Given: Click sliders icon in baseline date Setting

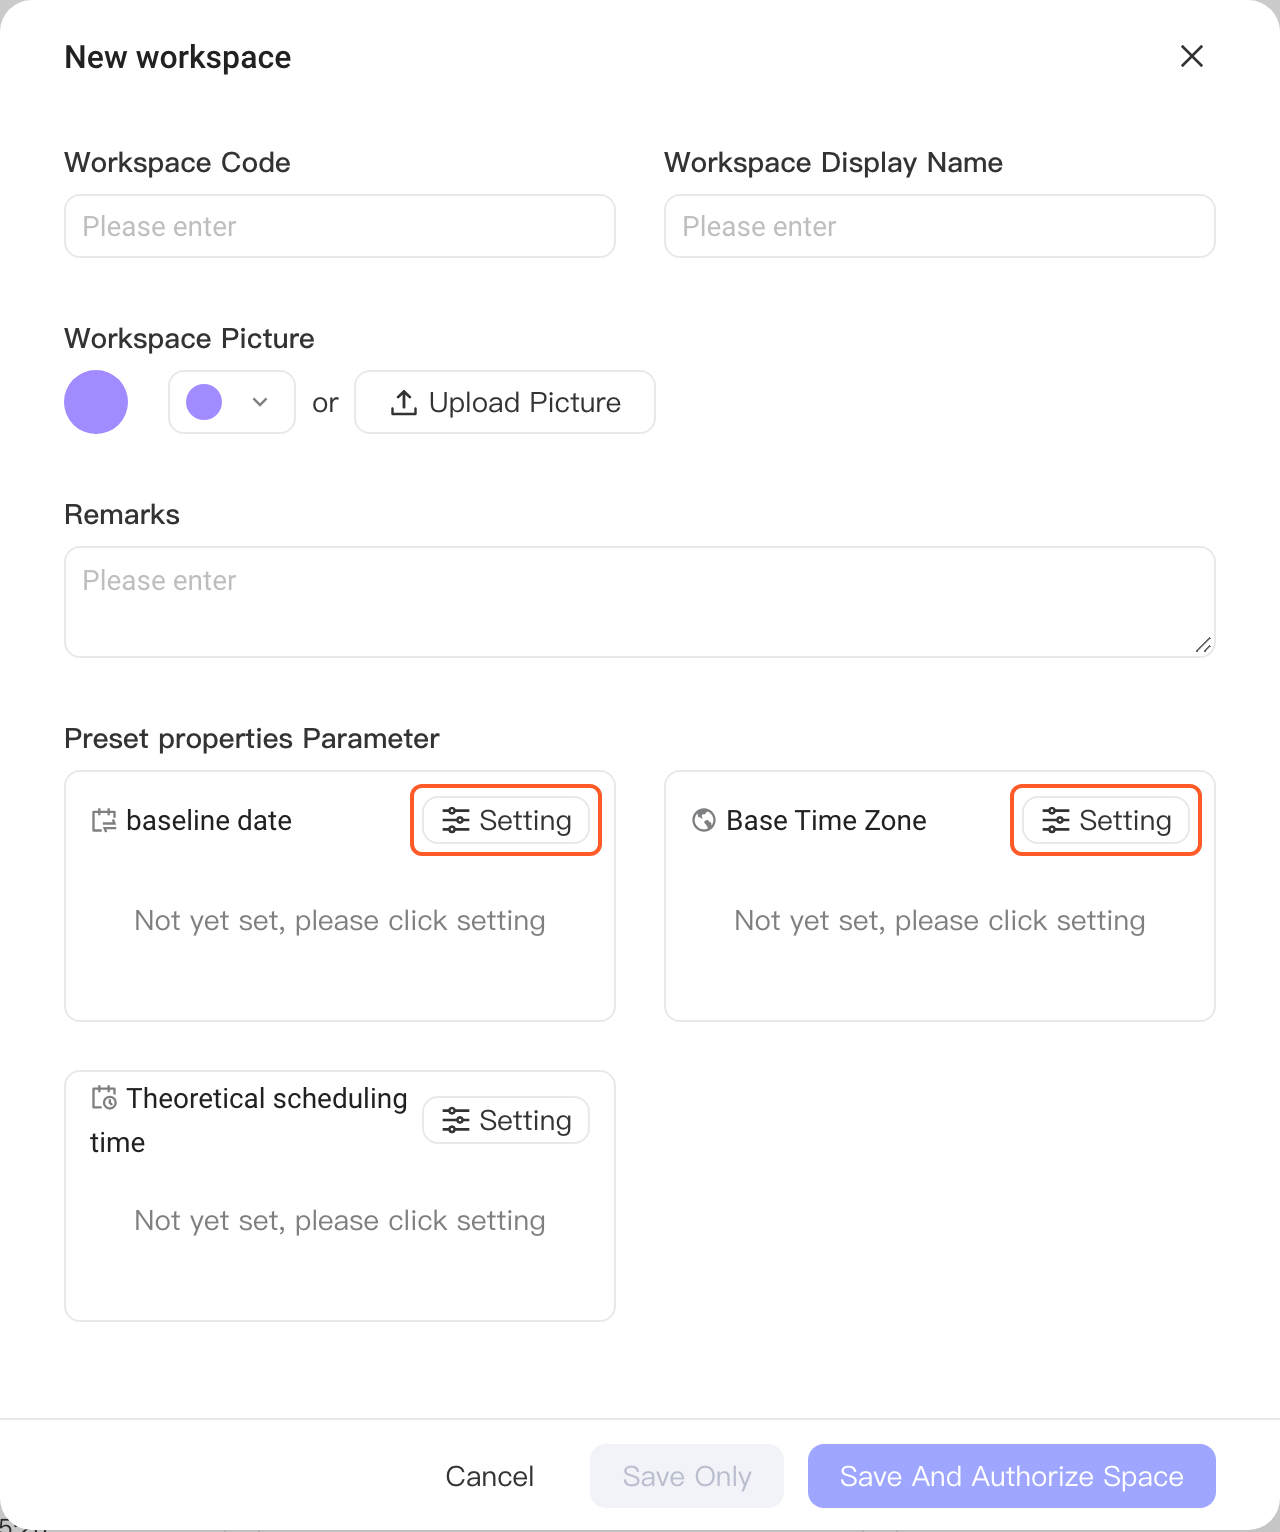Looking at the screenshot, I should (456, 820).
